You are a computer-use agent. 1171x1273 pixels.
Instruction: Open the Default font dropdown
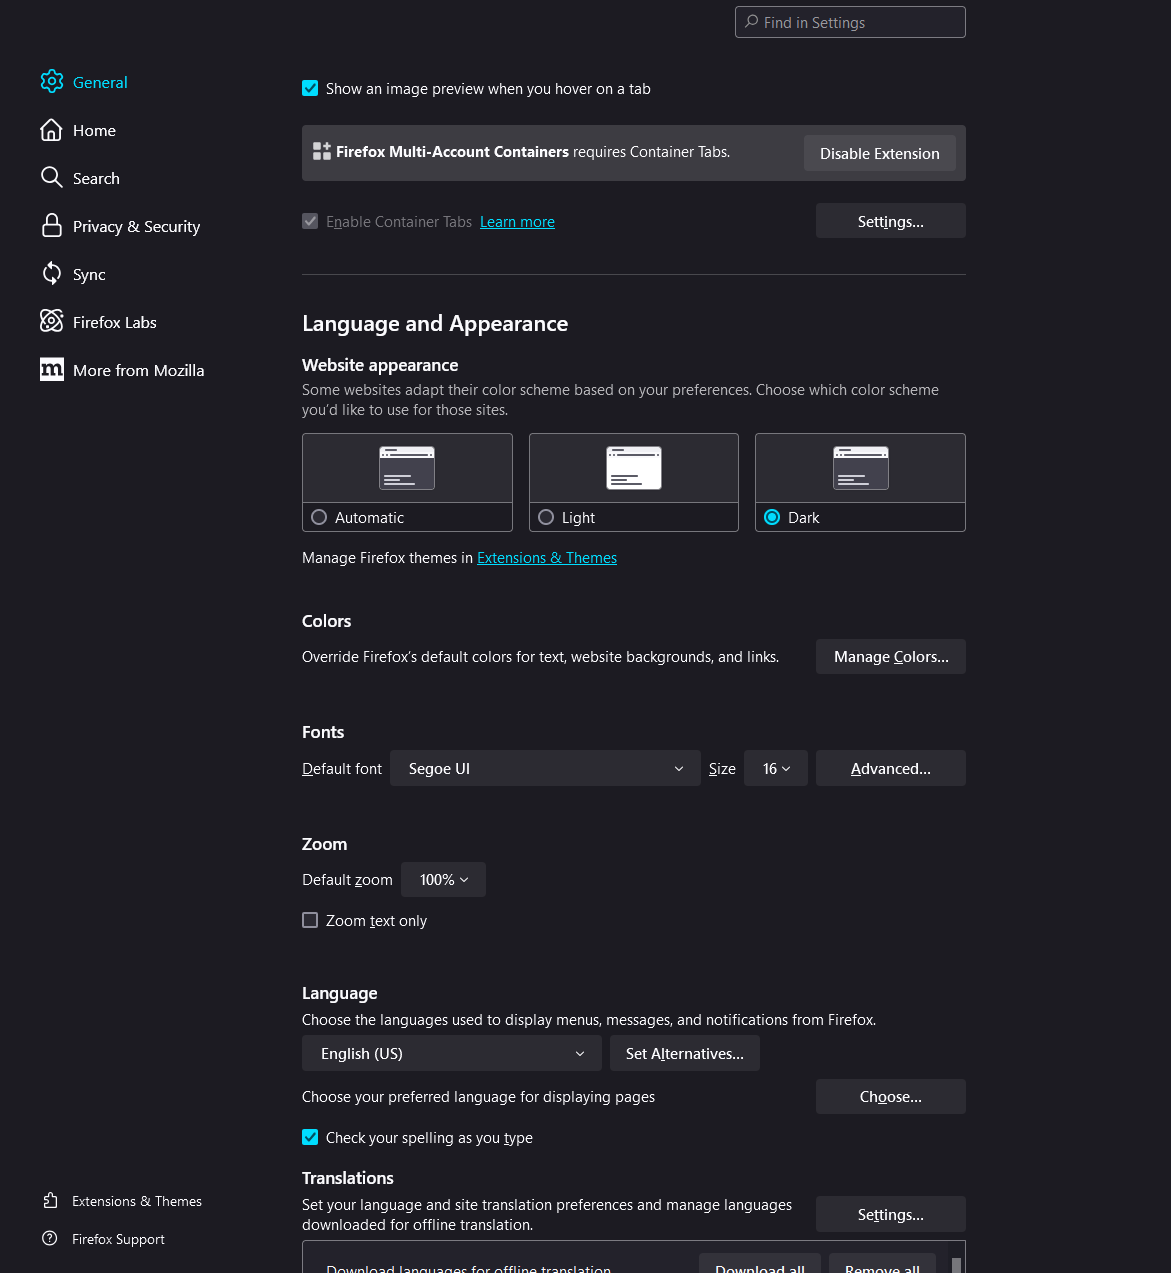[x=545, y=769]
